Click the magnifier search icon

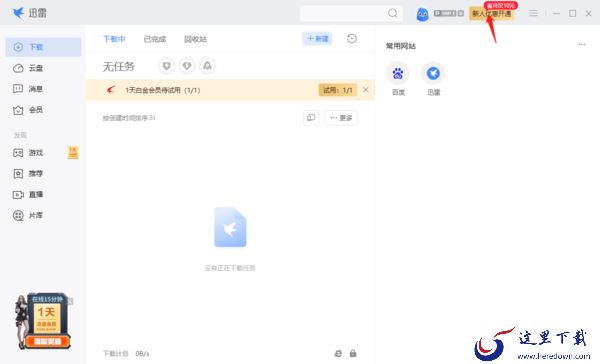[393, 13]
